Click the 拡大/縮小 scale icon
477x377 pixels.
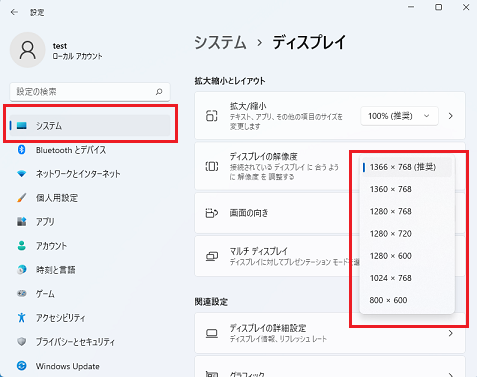212,116
